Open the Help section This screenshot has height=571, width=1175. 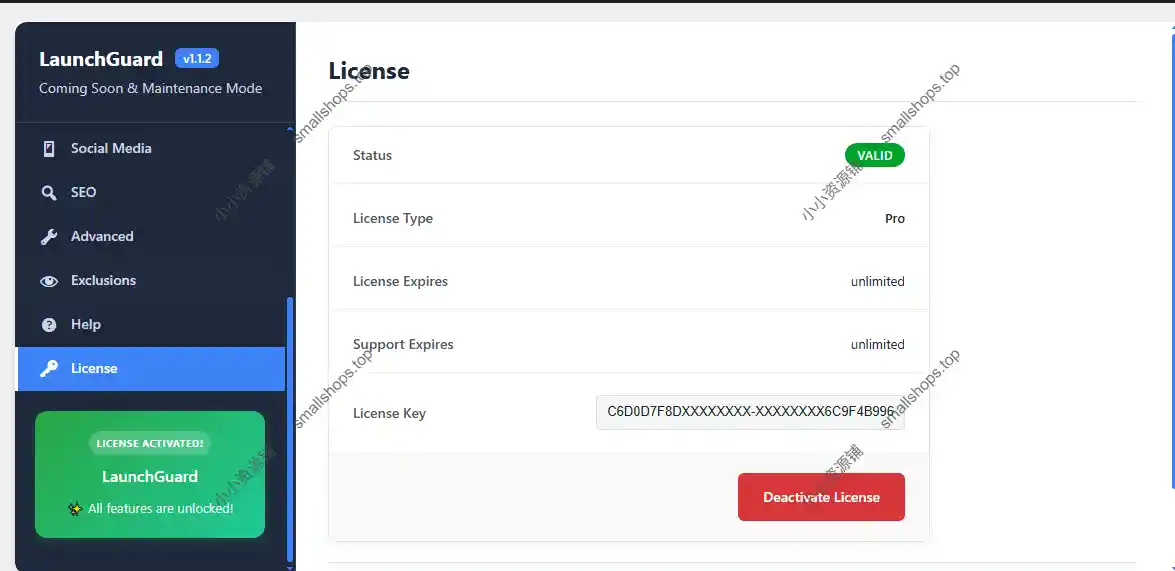150,324
